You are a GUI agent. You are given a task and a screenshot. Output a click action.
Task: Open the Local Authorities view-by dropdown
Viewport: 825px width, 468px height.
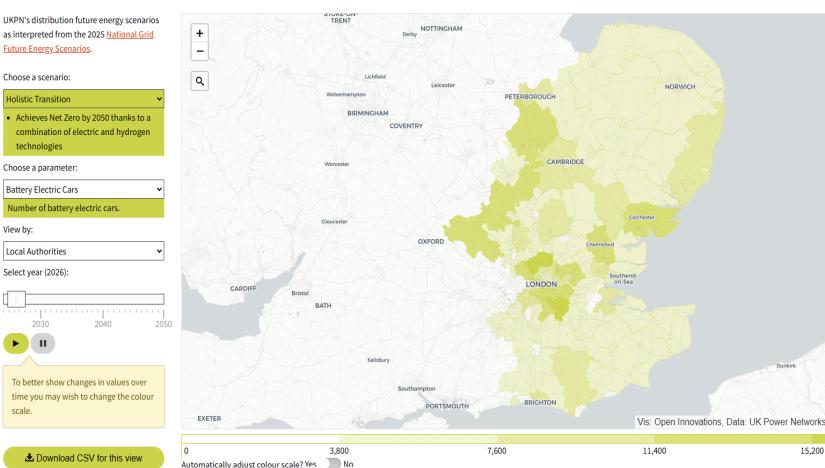click(84, 251)
